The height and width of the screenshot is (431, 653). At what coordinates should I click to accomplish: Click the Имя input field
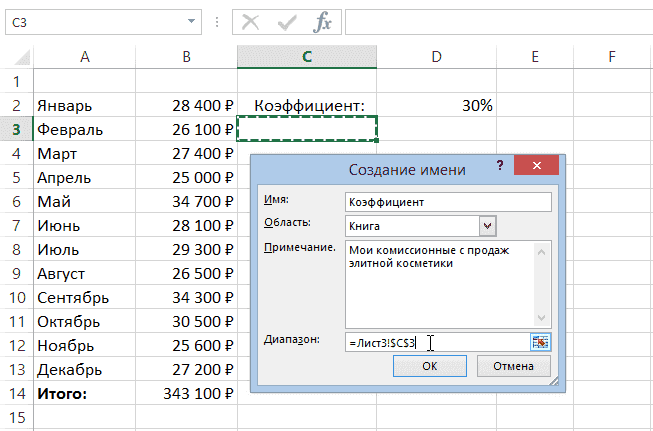pos(448,202)
